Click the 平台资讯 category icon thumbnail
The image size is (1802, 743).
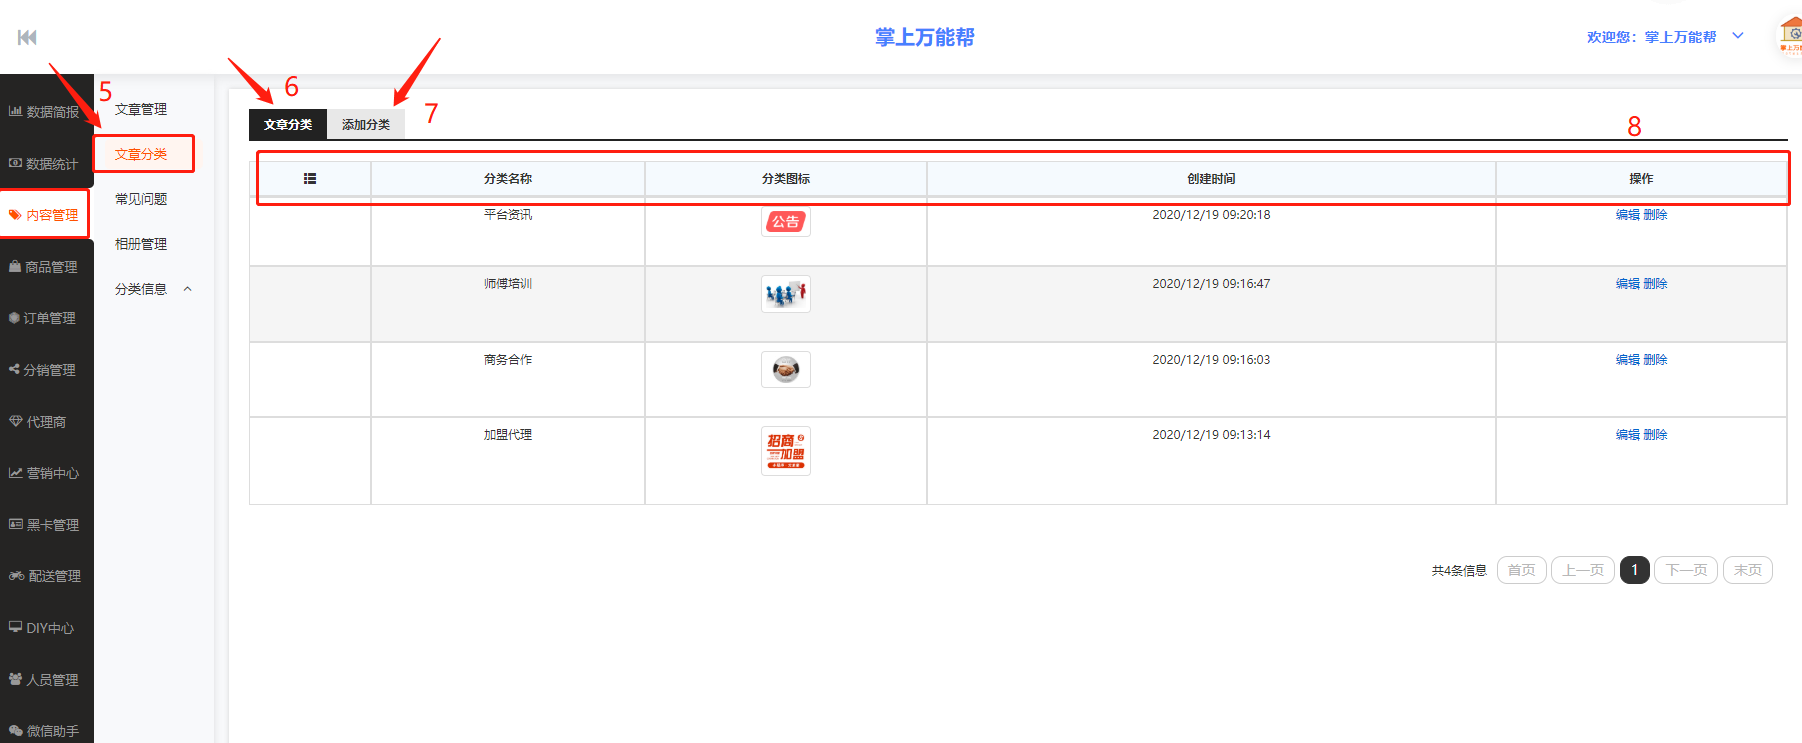pyautogui.click(x=786, y=222)
